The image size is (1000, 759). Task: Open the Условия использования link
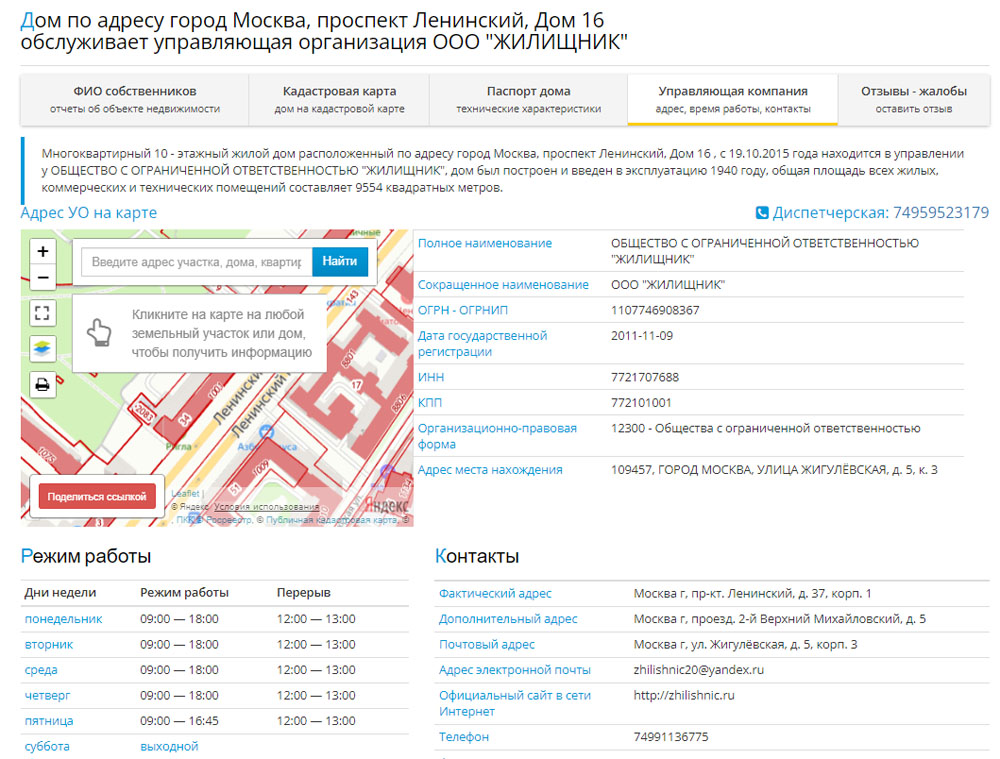(x=266, y=507)
